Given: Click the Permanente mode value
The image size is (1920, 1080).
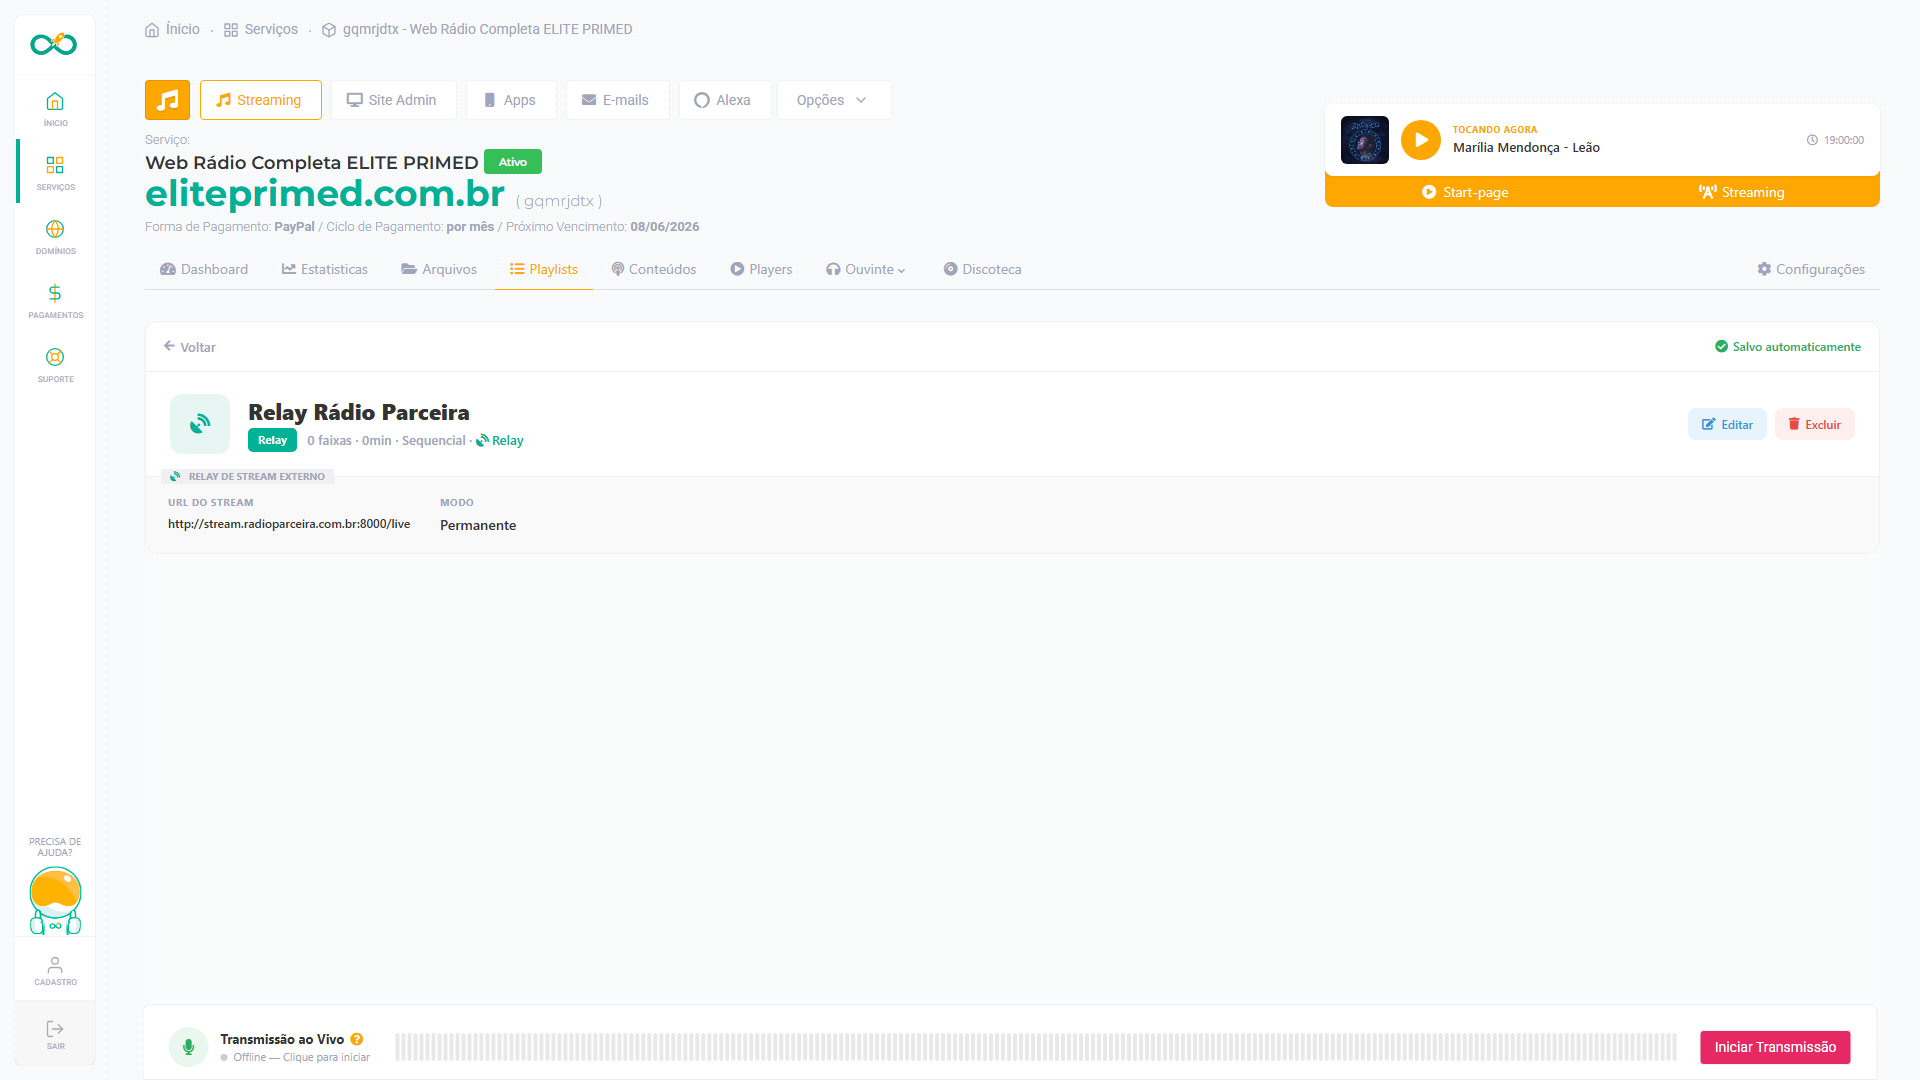Looking at the screenshot, I should [478, 526].
